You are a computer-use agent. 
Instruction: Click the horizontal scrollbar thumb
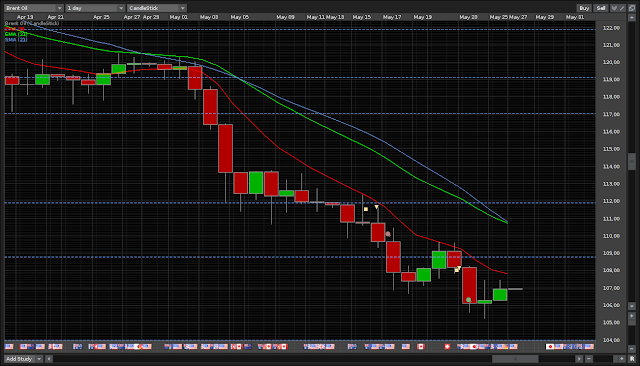point(515,359)
